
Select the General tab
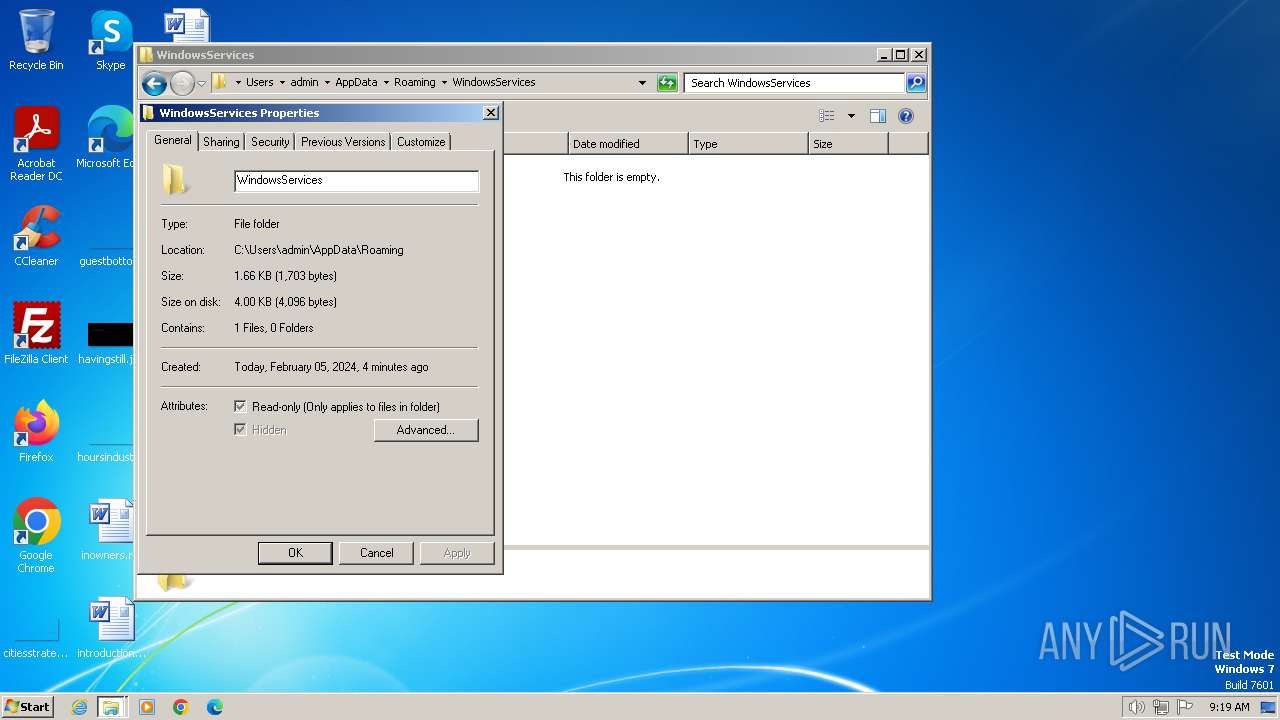click(x=172, y=140)
